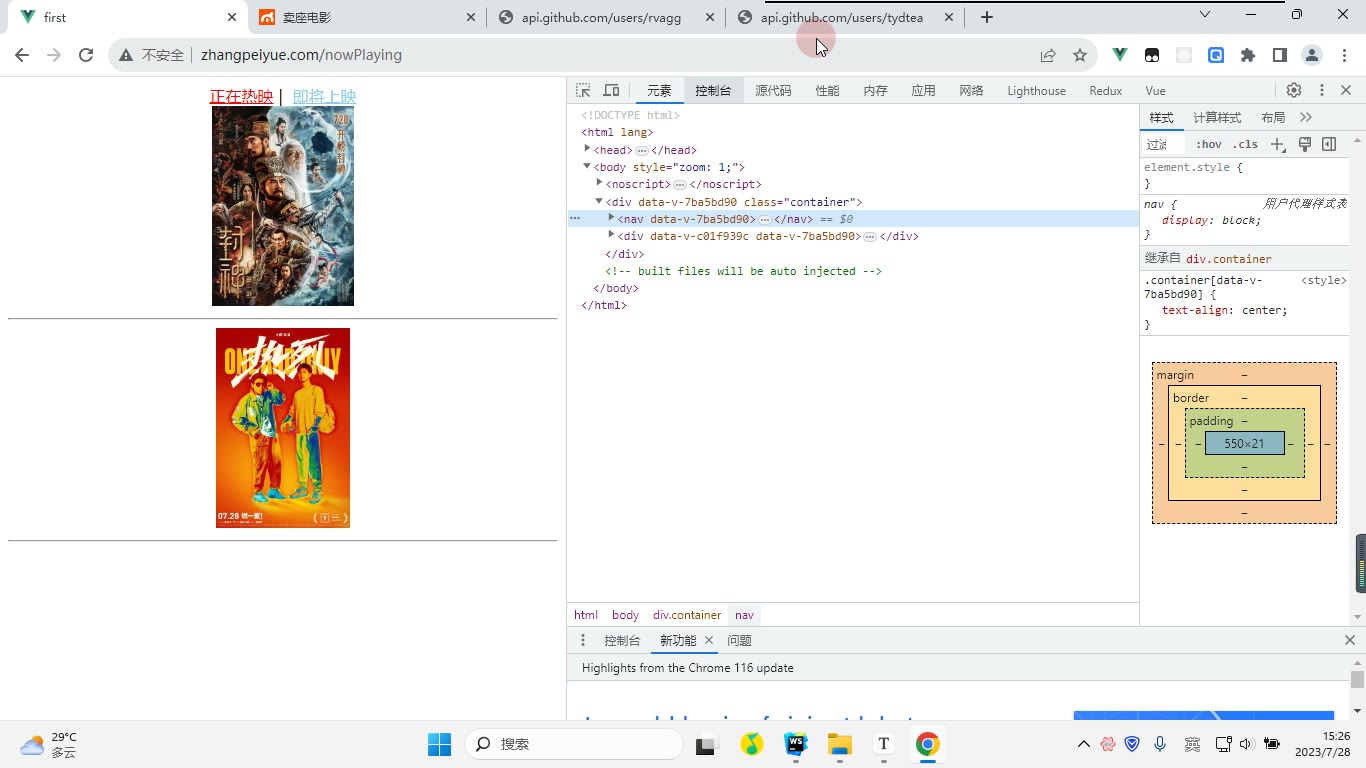This screenshot has width=1366, height=768.
Task: Open WebStorm from the taskbar
Action: (796, 744)
